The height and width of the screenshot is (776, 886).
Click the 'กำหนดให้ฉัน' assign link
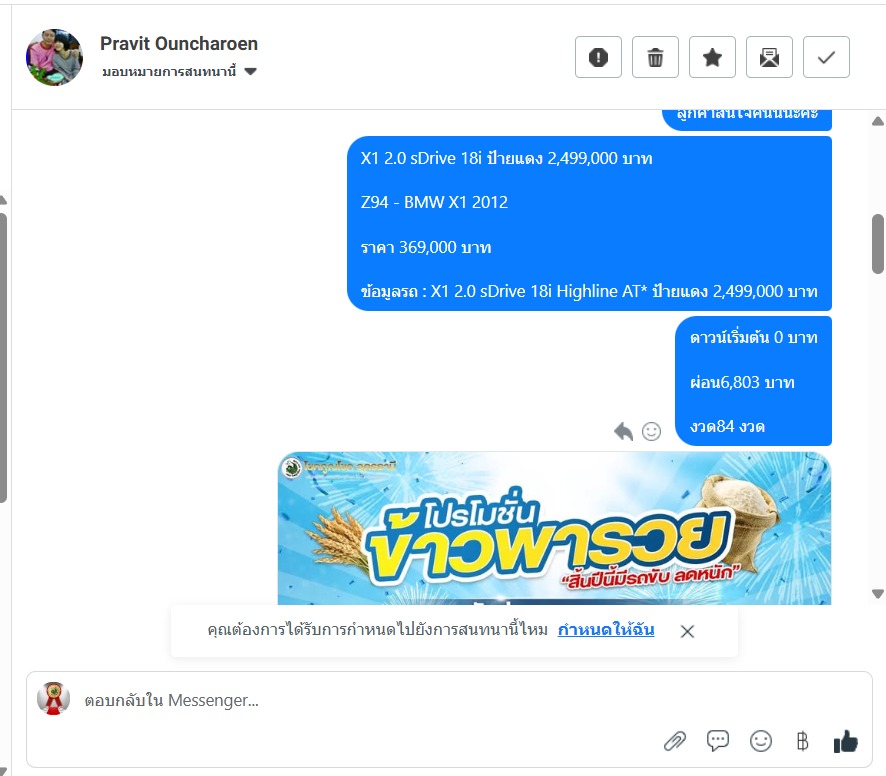(x=606, y=630)
